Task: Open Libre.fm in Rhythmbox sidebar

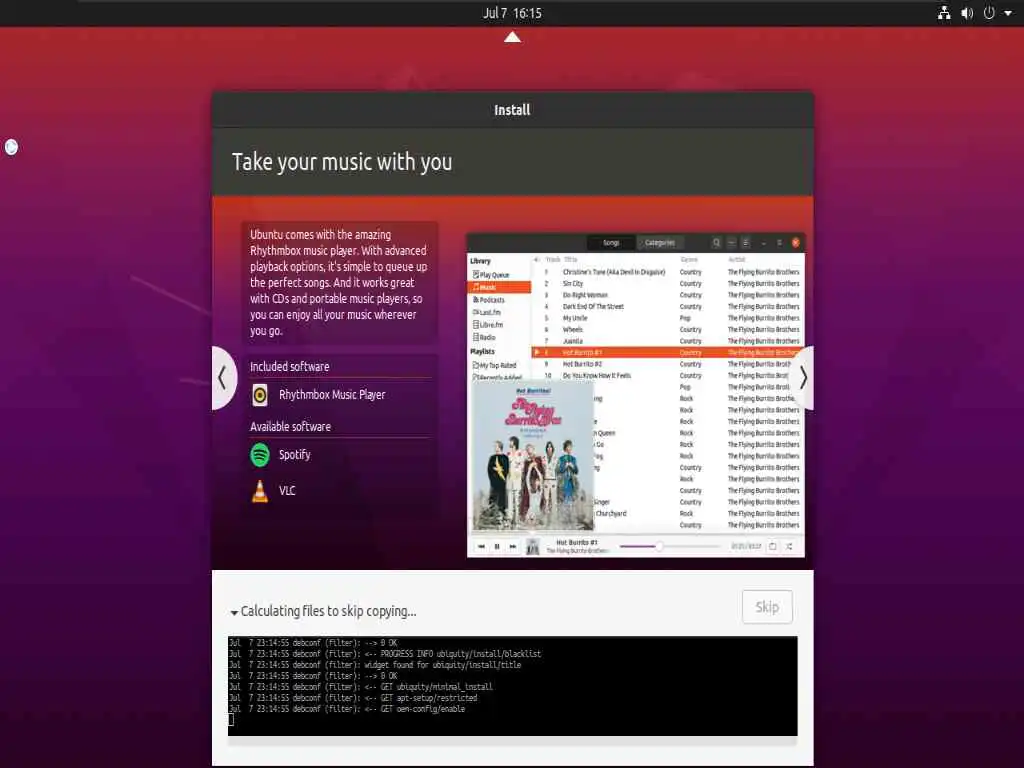Action: 488,325
